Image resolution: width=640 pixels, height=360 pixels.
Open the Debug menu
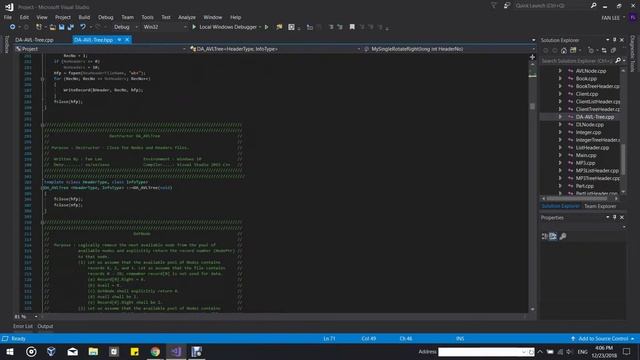(x=106, y=17)
